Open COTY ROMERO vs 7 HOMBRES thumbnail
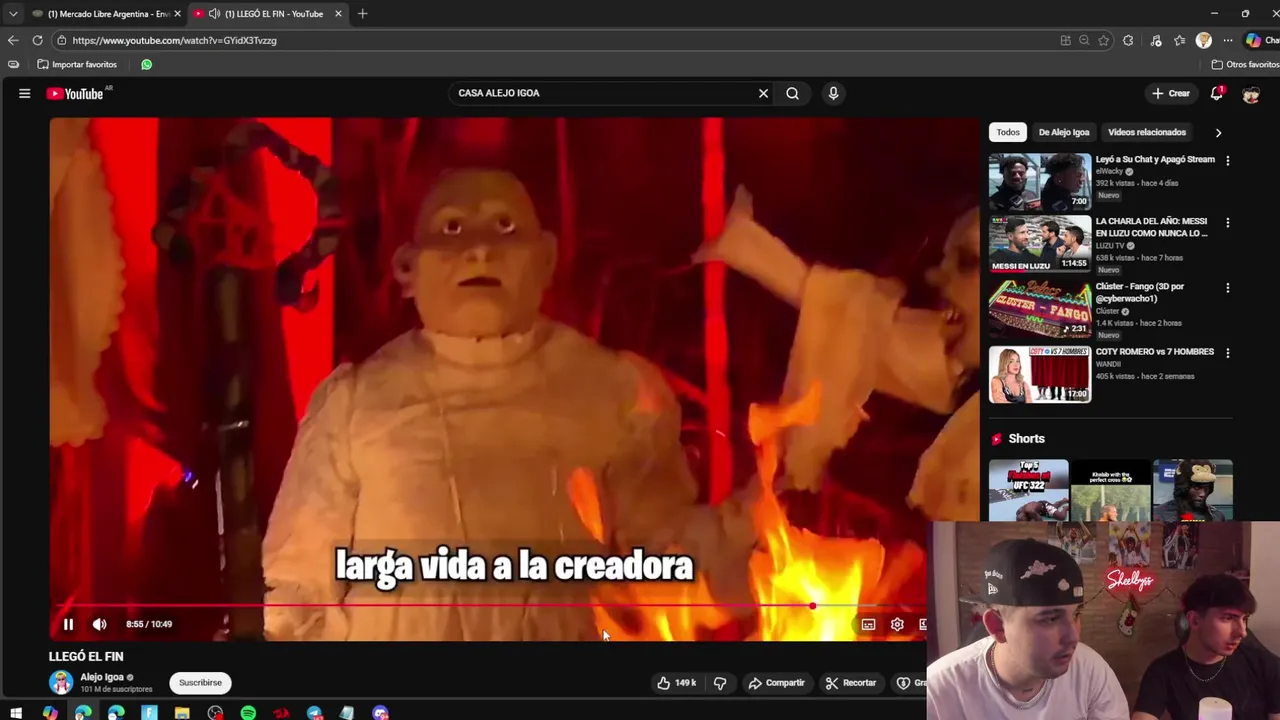Screen dimensions: 1280x720 coord(1040,374)
